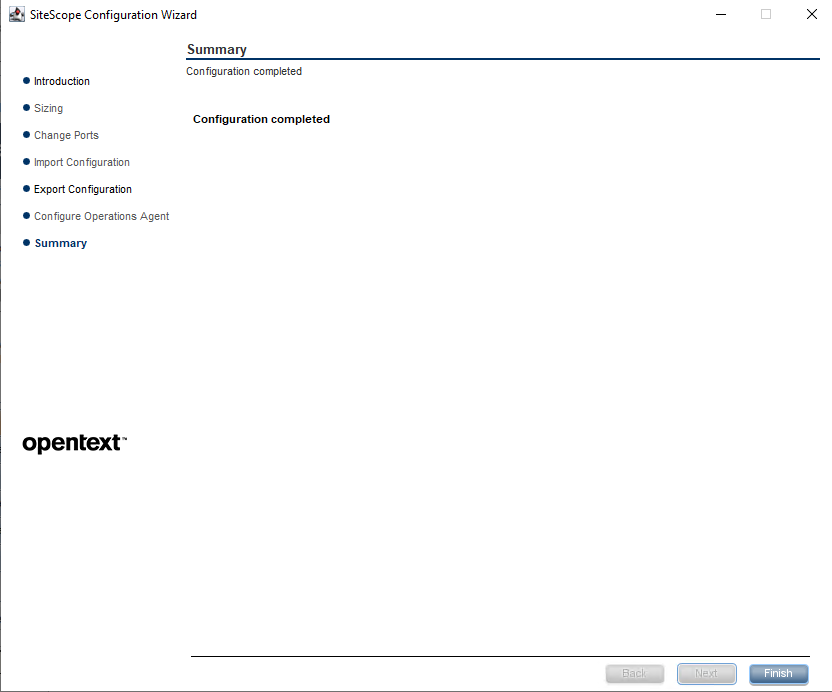Select the Sizing step in sidebar
832x692 pixels.
tap(48, 108)
